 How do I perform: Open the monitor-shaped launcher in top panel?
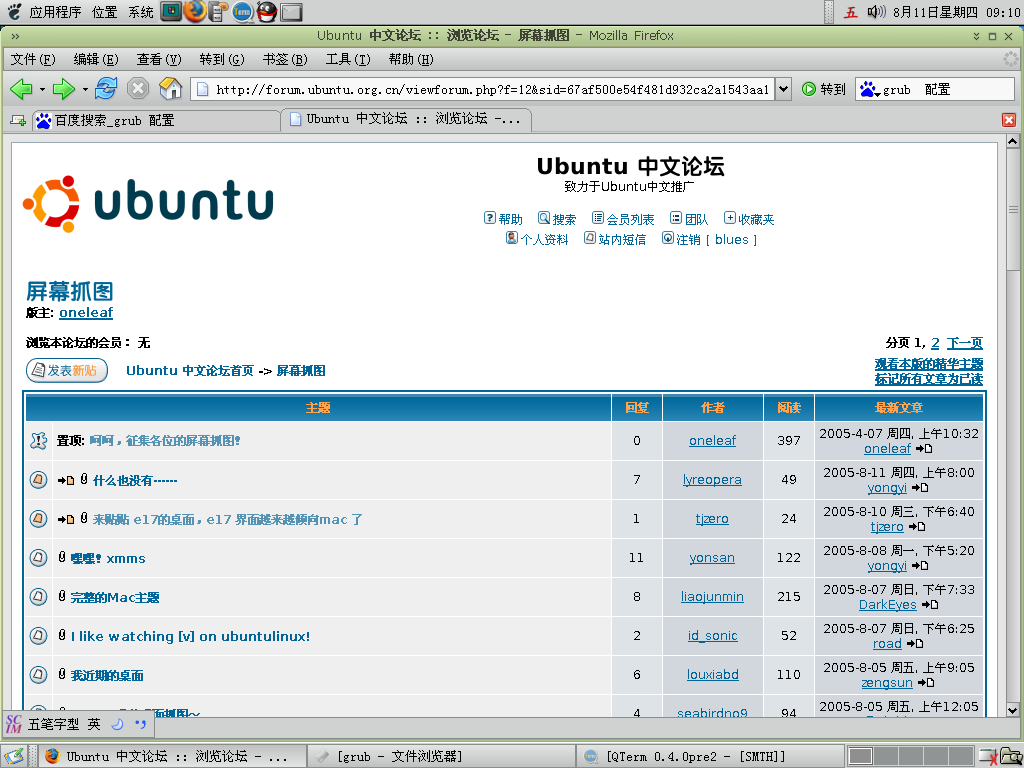pyautogui.click(x=171, y=11)
